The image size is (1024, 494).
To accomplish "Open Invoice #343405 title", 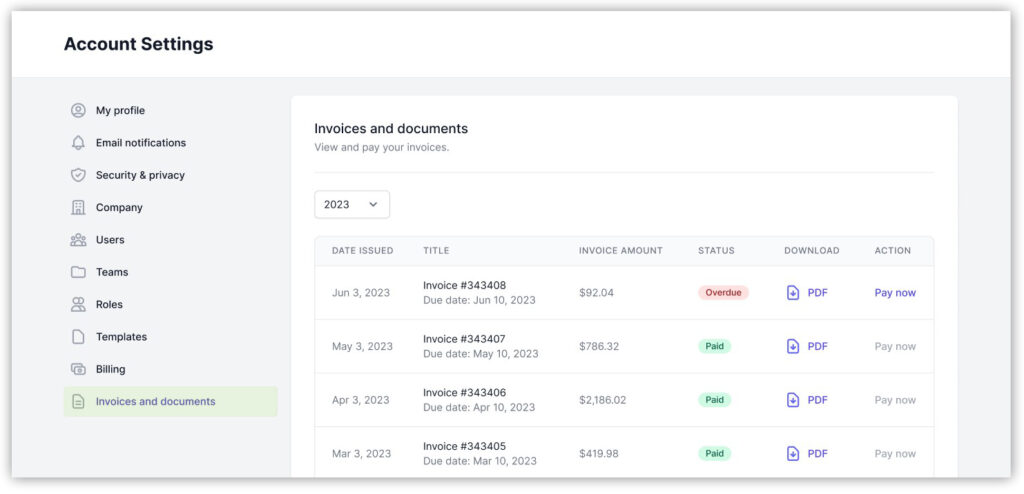I will click(x=464, y=446).
